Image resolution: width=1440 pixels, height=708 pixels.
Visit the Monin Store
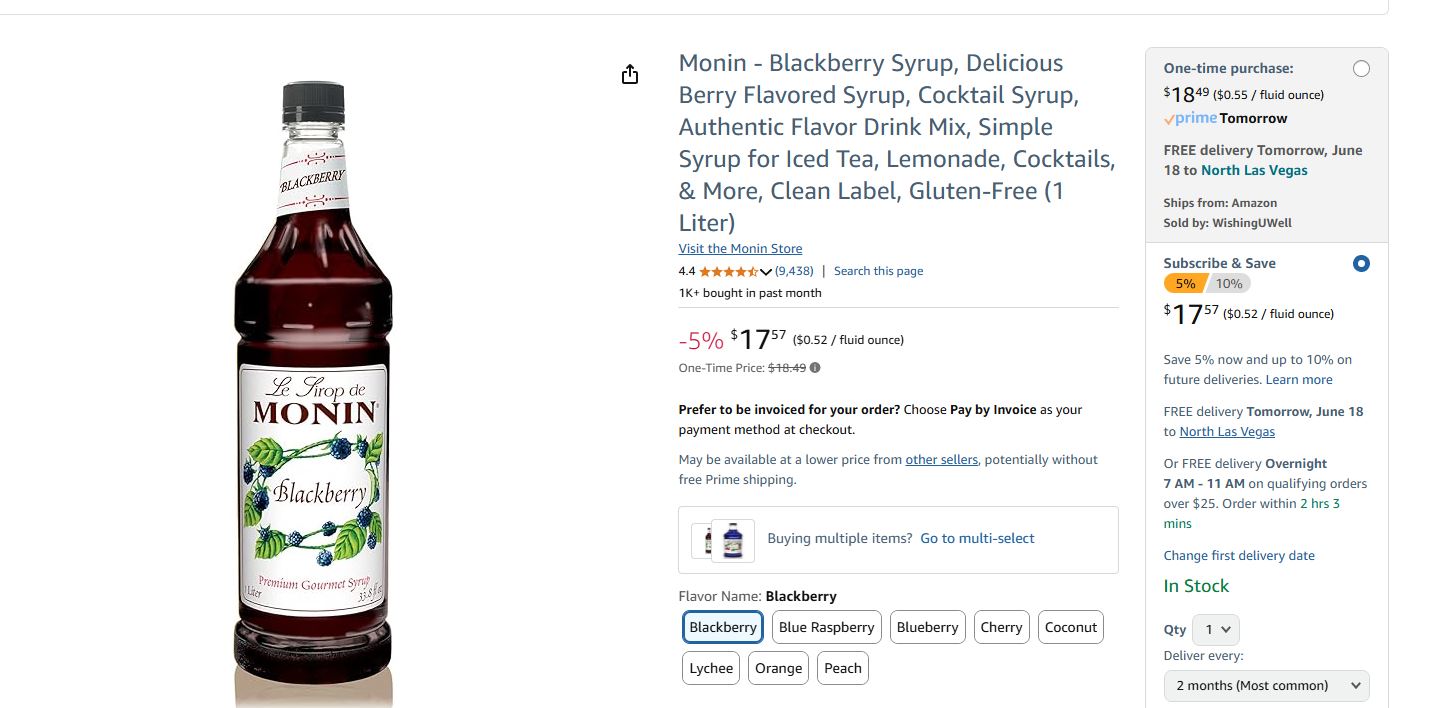pyautogui.click(x=740, y=248)
